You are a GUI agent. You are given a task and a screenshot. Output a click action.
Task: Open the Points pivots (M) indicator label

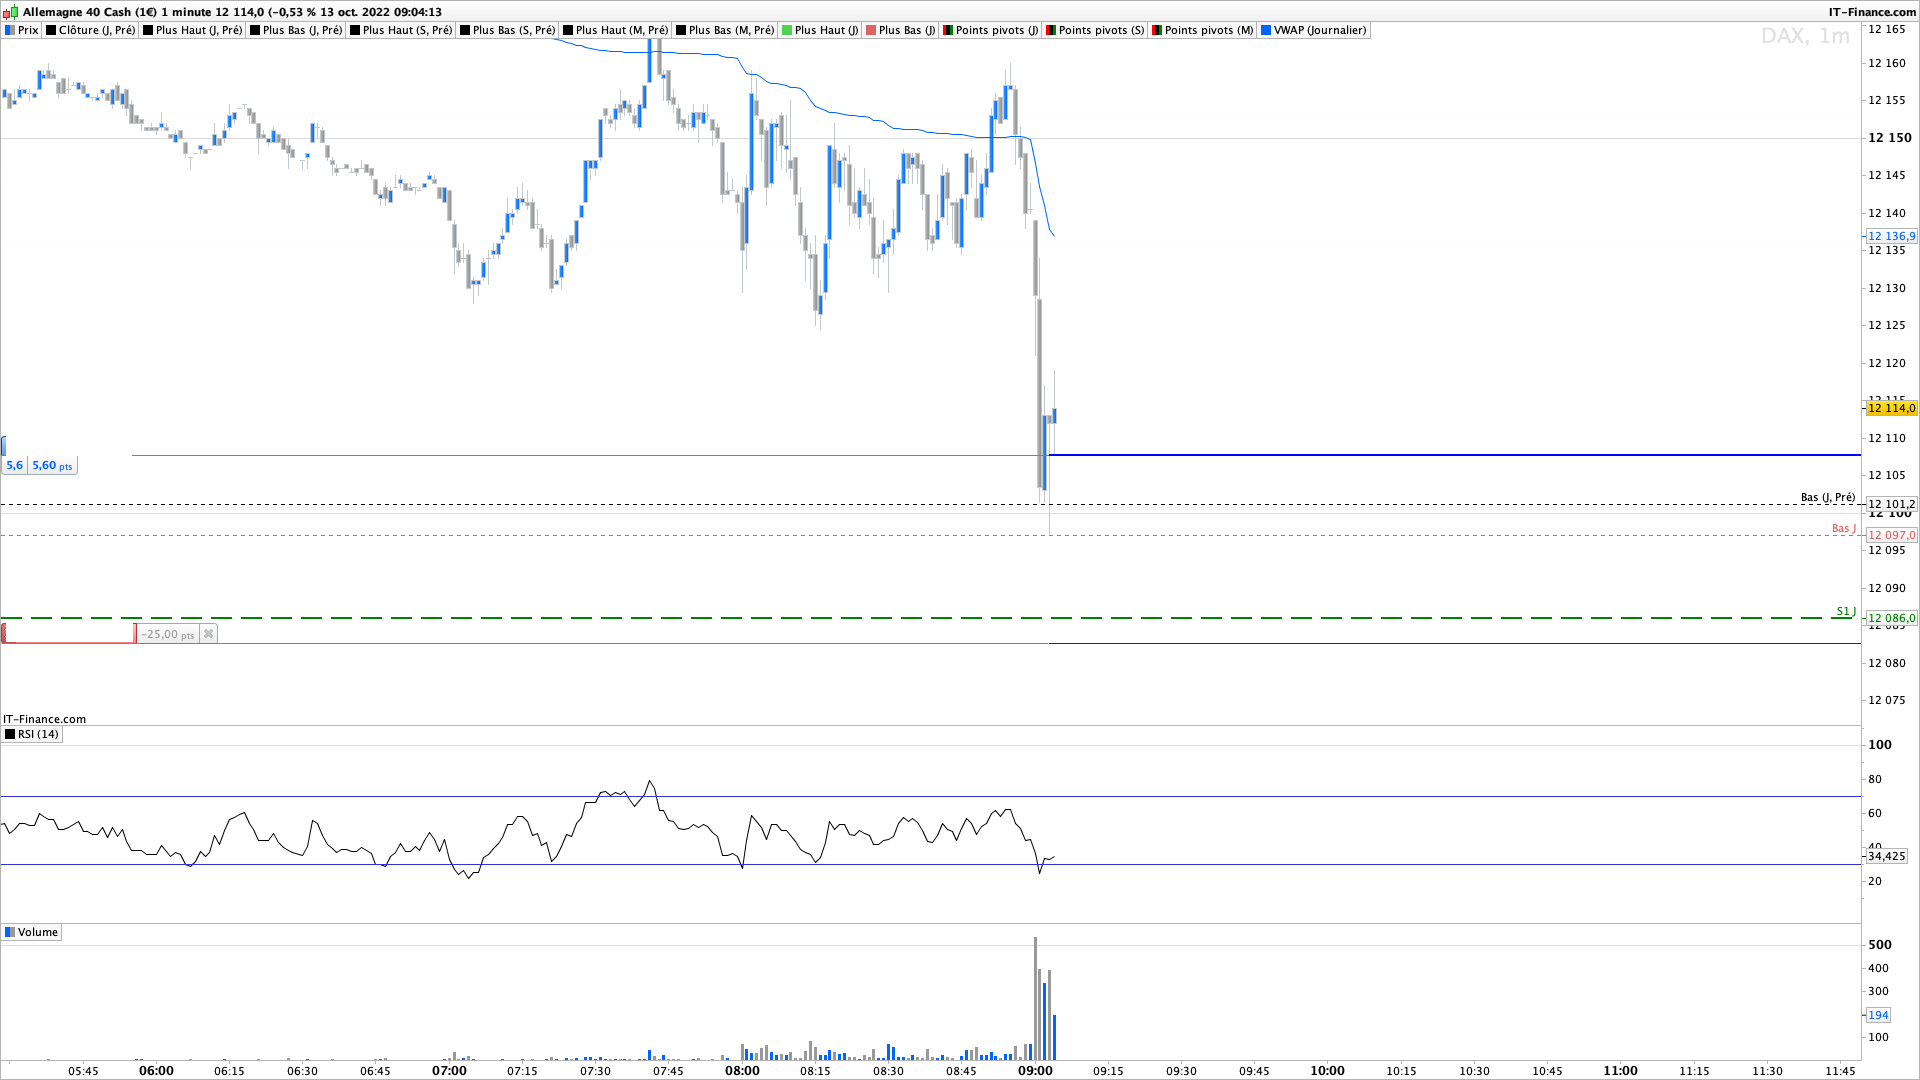[1207, 30]
